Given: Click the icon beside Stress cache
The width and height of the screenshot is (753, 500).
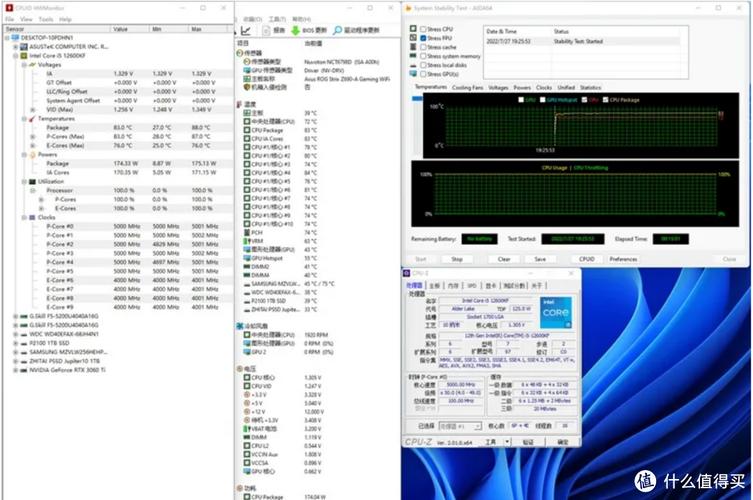Looking at the screenshot, I should 413,47.
